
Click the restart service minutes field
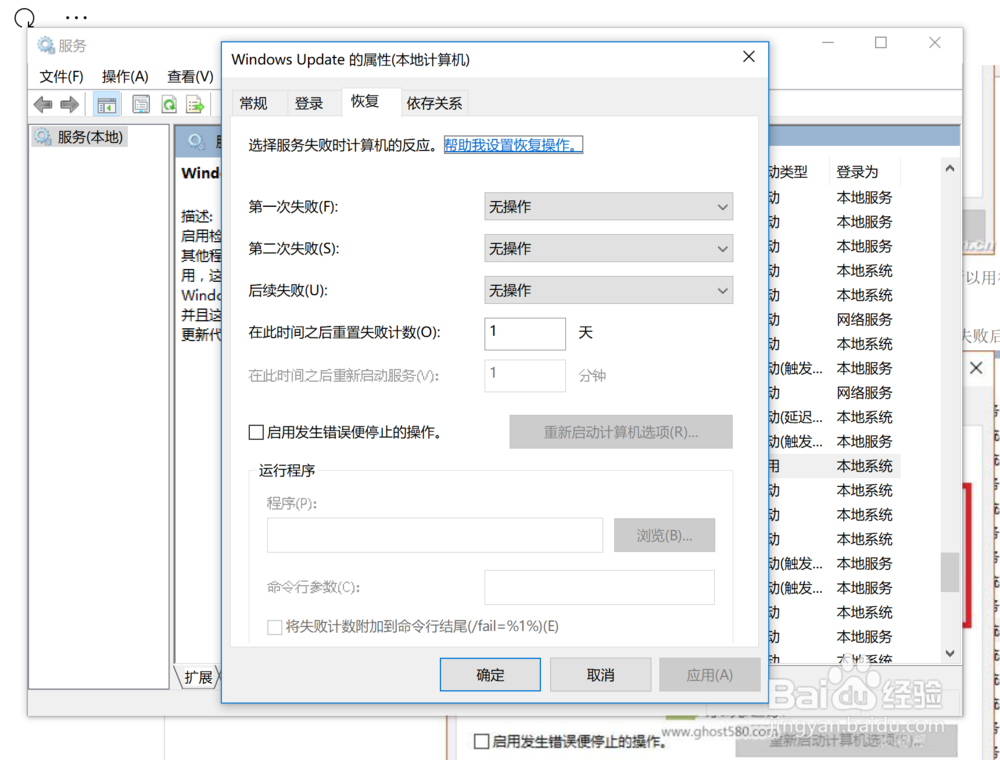525,376
